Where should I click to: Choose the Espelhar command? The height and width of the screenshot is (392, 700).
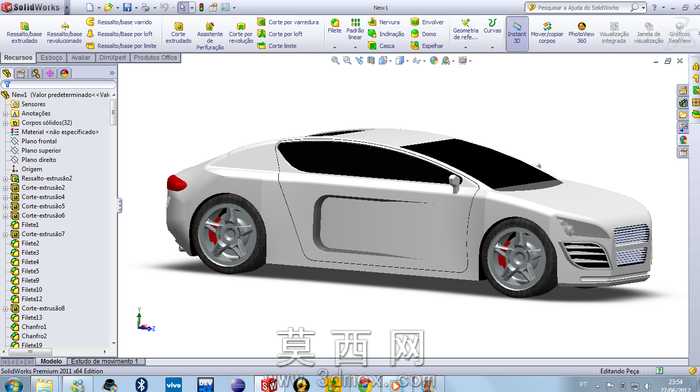pyautogui.click(x=427, y=46)
